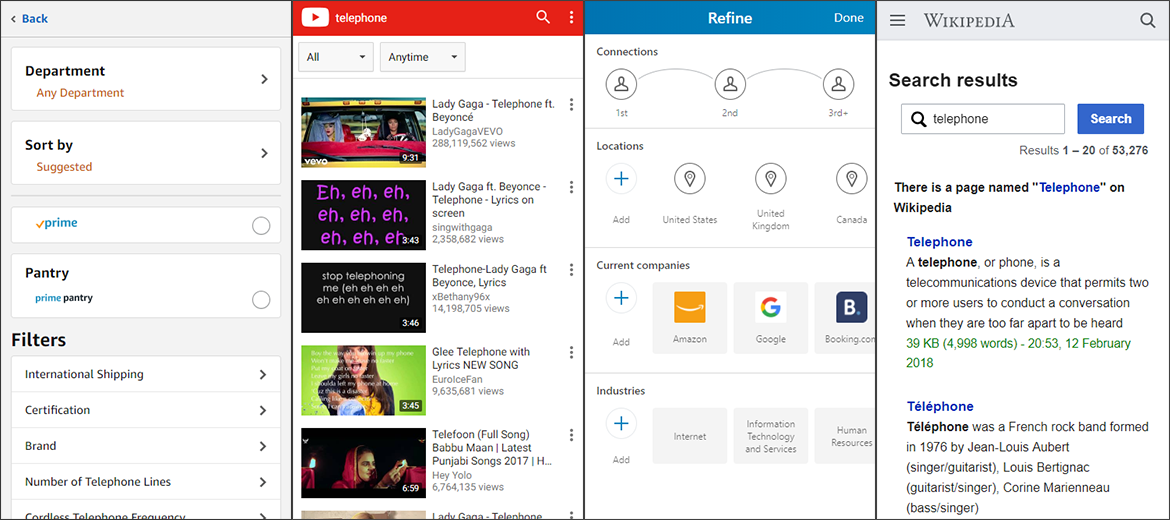Screen dimensions: 1170x520
Task: Select 1st connections person icon
Action: 621,84
